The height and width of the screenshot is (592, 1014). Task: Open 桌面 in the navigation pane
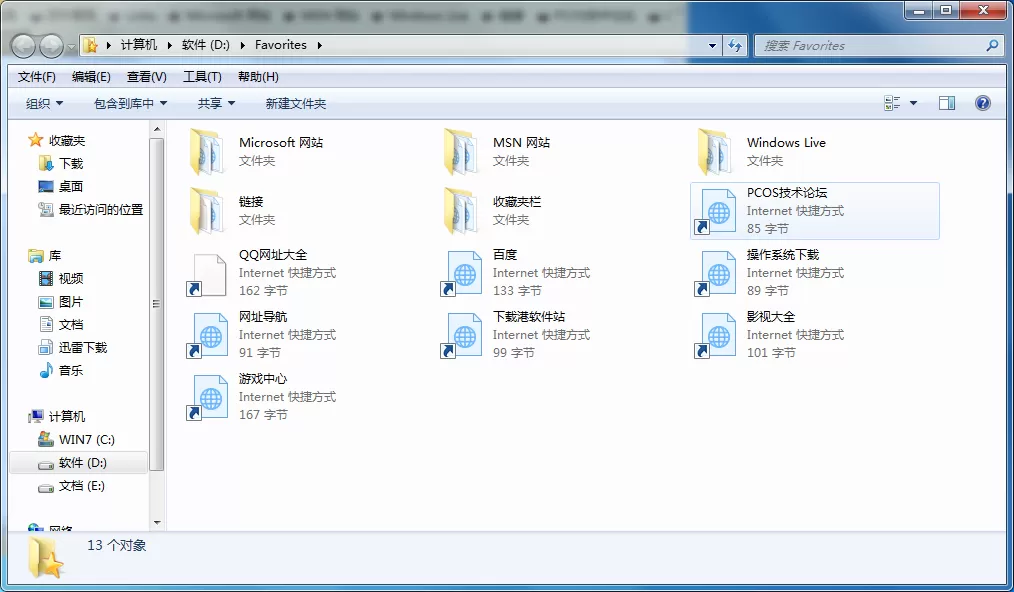pos(70,186)
